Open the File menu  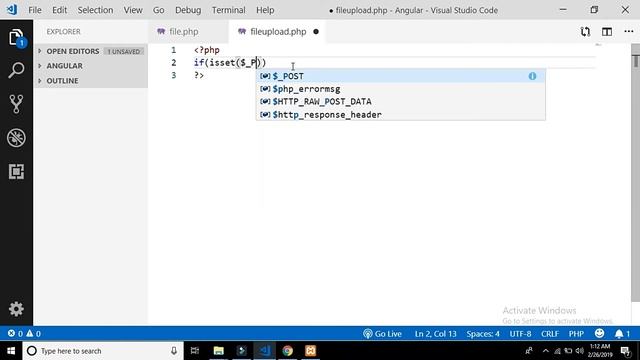[x=35, y=10]
